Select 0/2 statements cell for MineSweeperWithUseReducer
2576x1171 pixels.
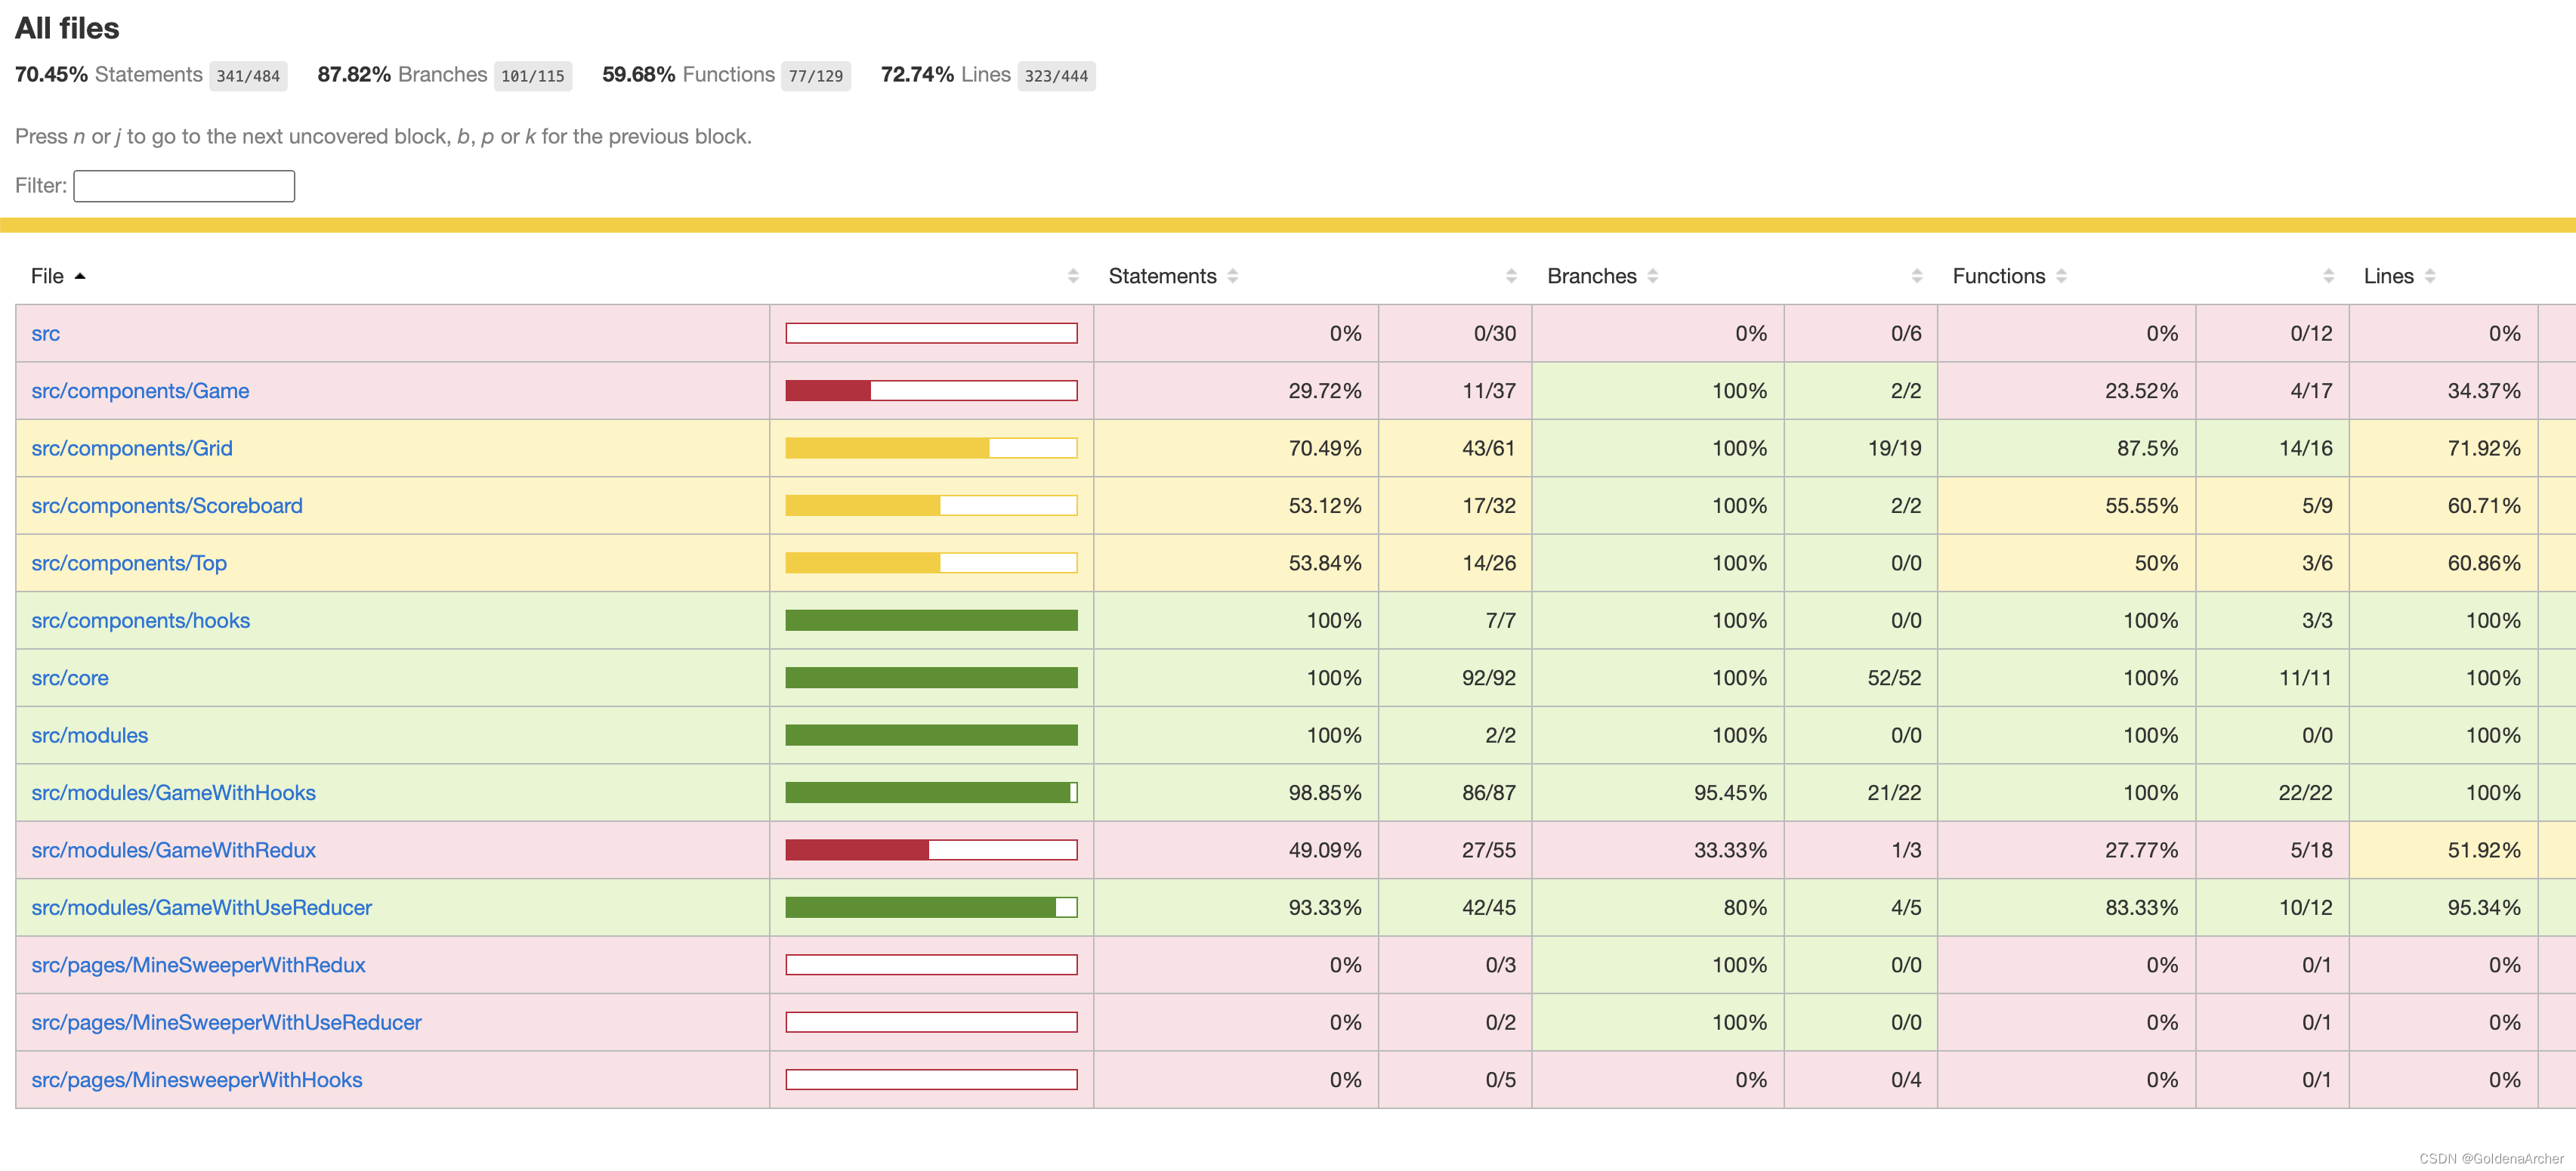point(1455,1022)
